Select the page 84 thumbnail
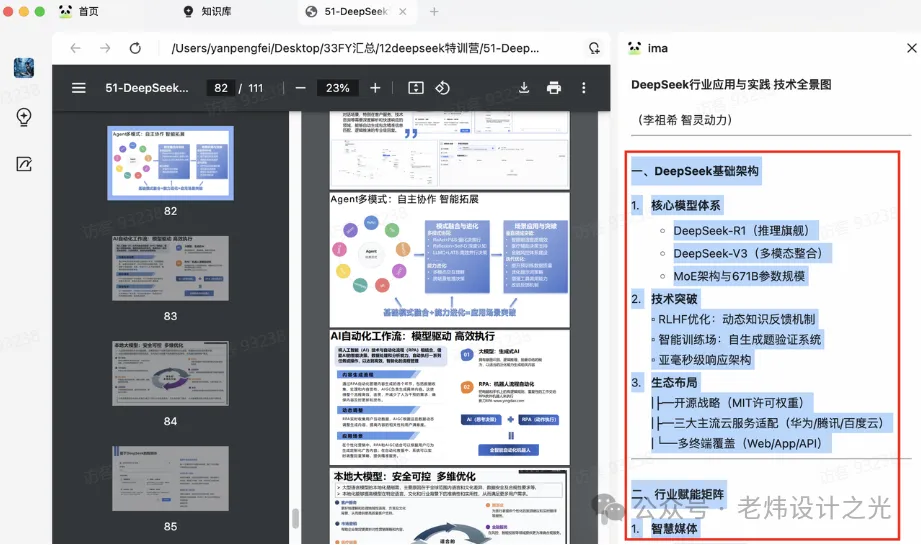Image resolution: width=921 pixels, height=545 pixels. click(170, 373)
